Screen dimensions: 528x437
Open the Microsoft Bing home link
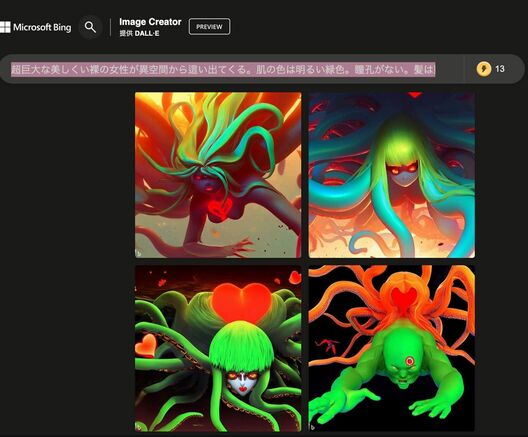click(36, 27)
